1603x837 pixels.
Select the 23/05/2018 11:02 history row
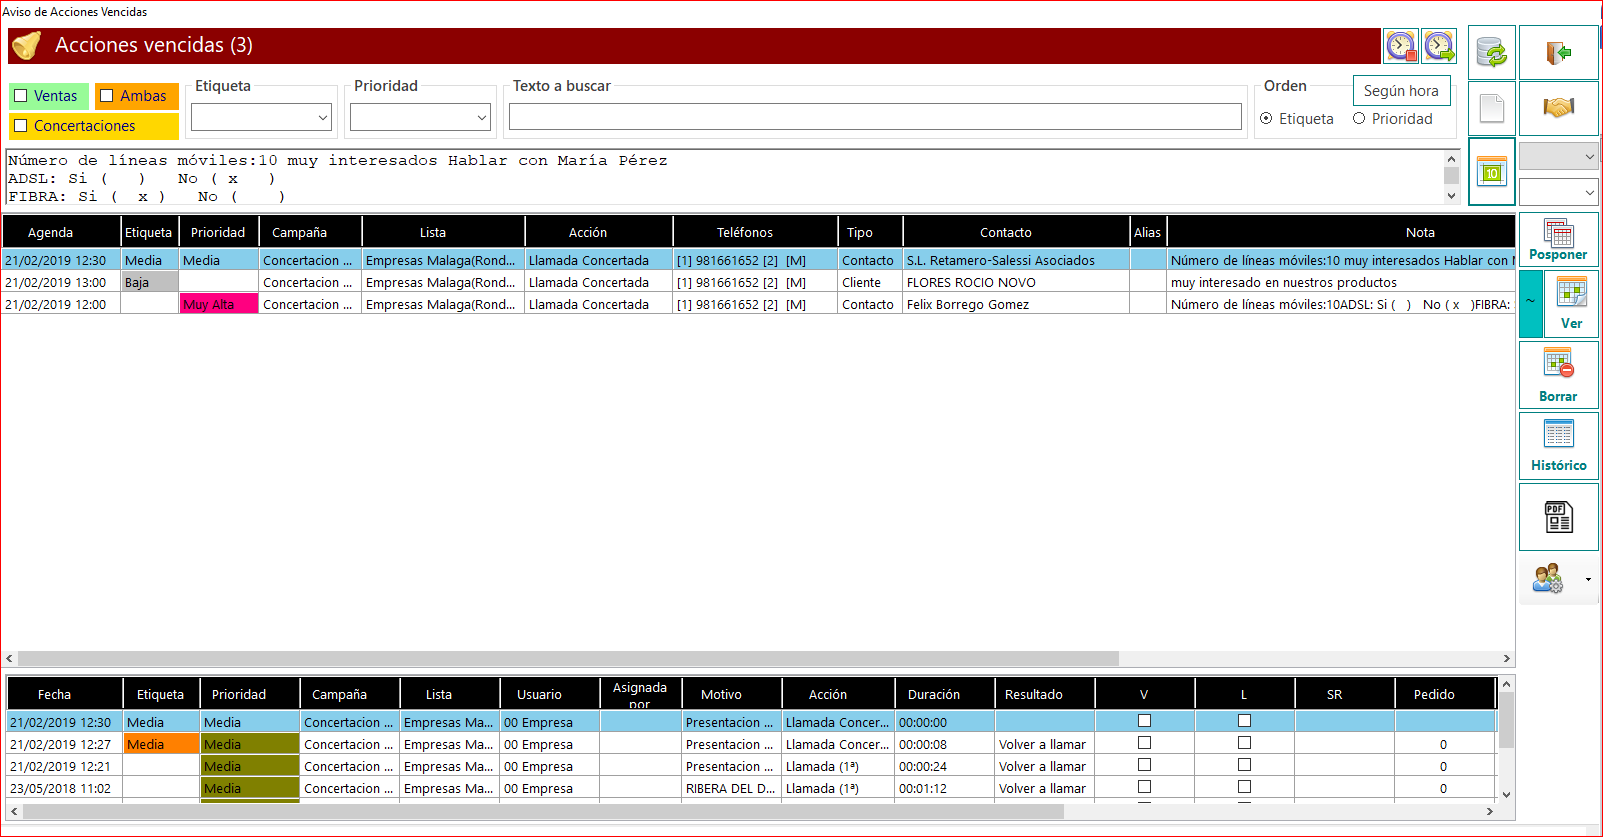coord(750,789)
